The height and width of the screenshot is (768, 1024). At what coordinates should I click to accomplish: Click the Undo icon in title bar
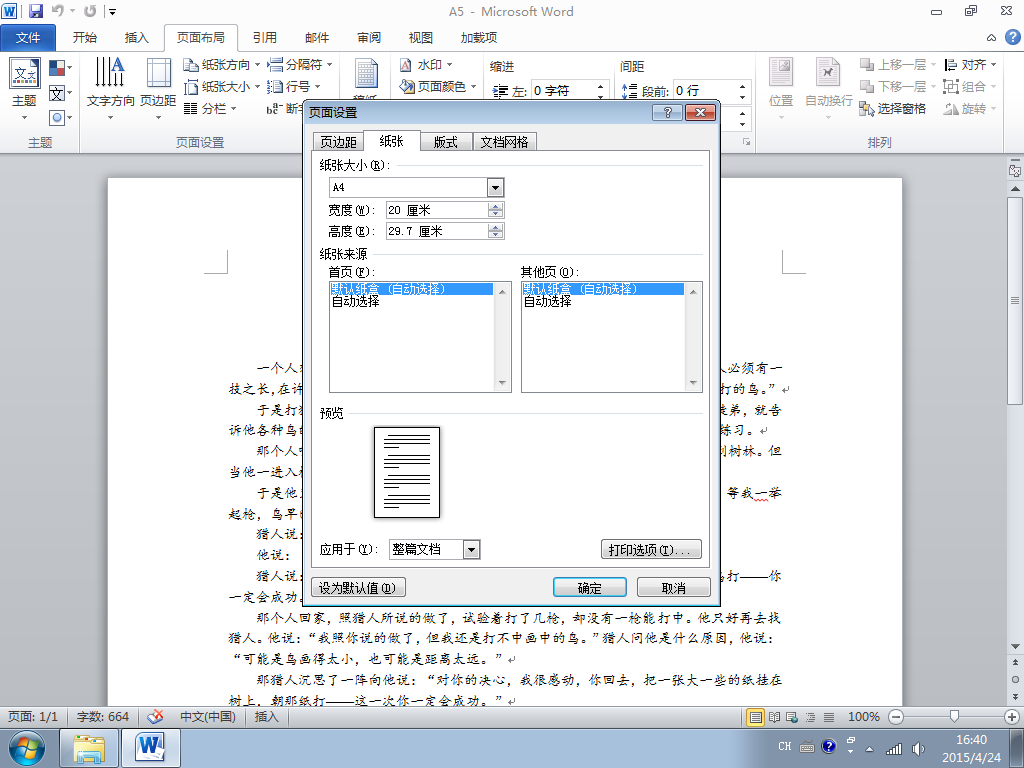(x=57, y=11)
